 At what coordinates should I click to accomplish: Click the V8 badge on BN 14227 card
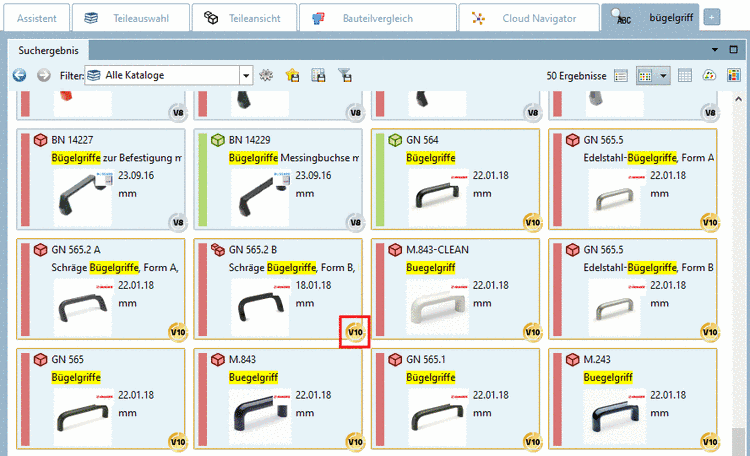pos(178,222)
